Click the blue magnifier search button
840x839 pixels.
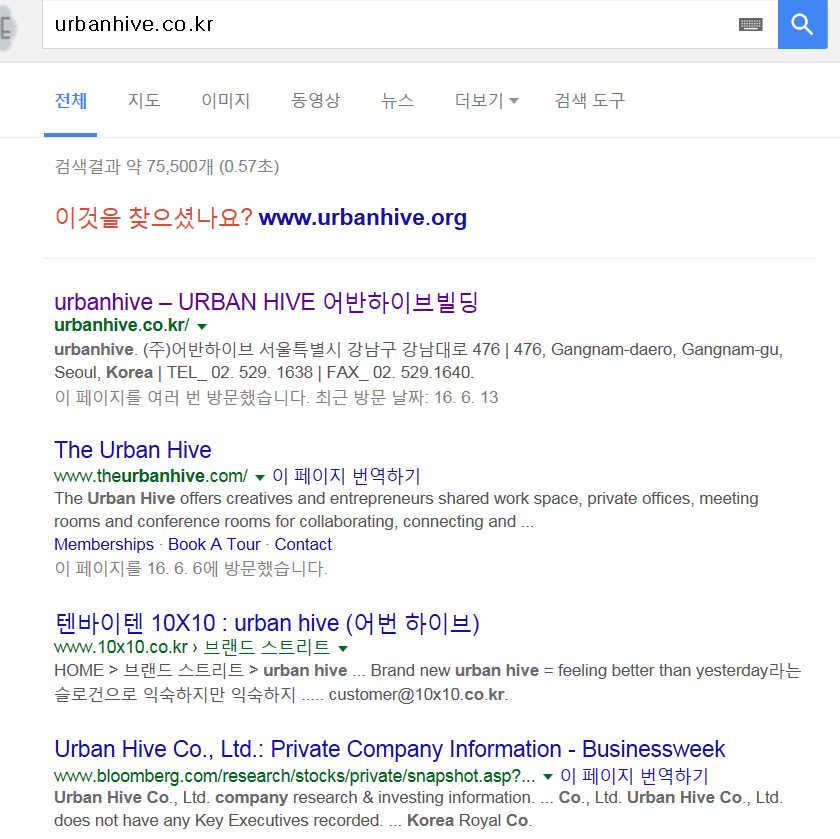coord(802,24)
